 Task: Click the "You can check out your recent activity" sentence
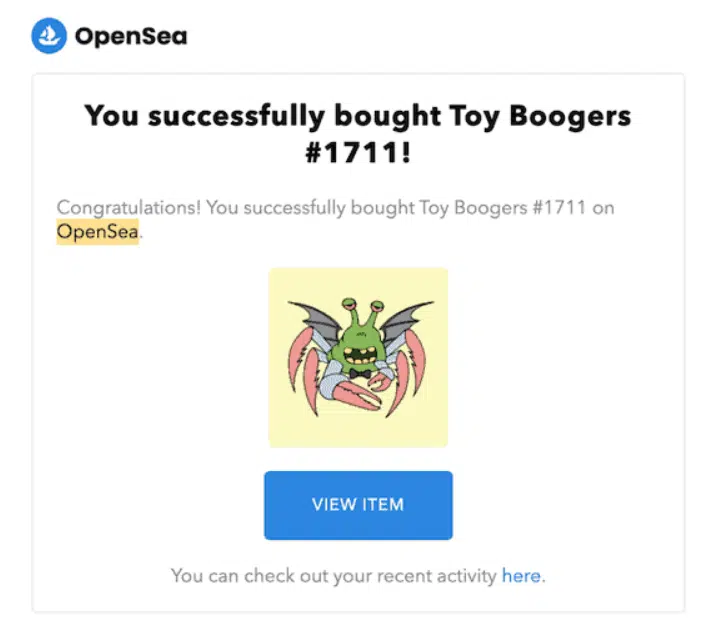(x=334, y=575)
